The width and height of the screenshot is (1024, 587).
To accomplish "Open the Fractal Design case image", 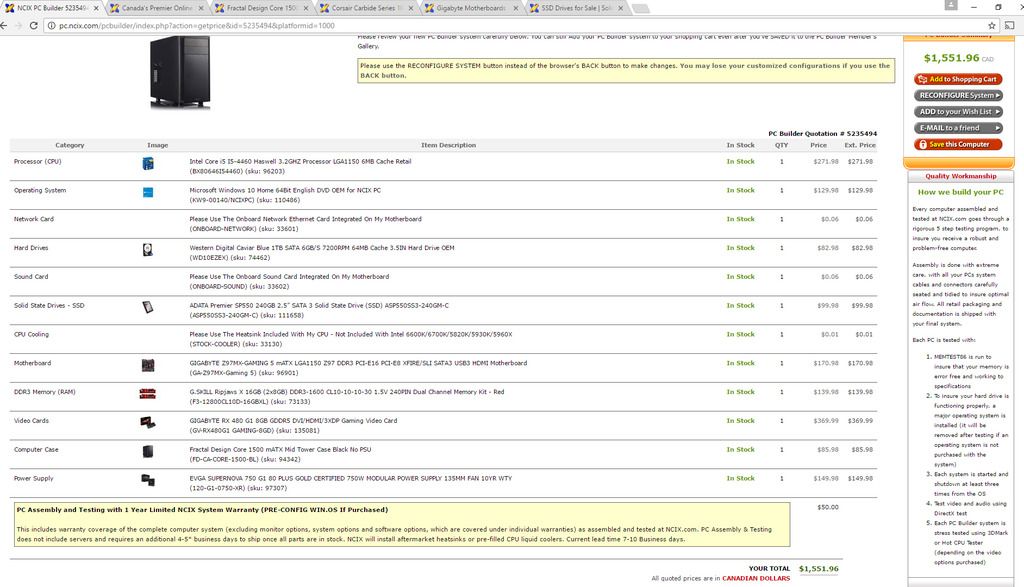I will pyautogui.click(x=148, y=451).
